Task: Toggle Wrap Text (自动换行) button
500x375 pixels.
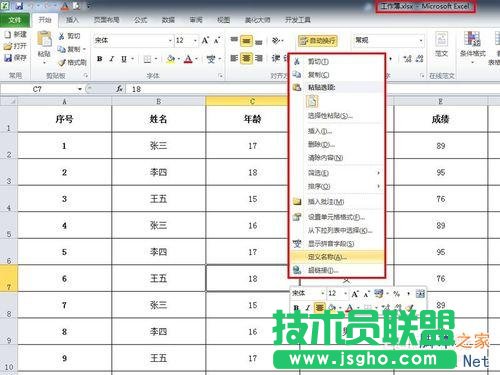Action: (x=318, y=41)
